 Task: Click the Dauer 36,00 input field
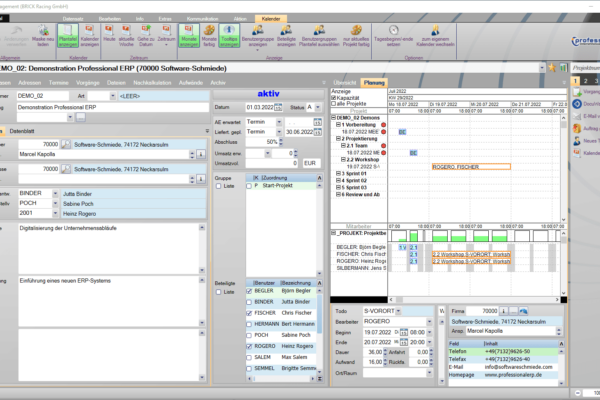point(372,352)
